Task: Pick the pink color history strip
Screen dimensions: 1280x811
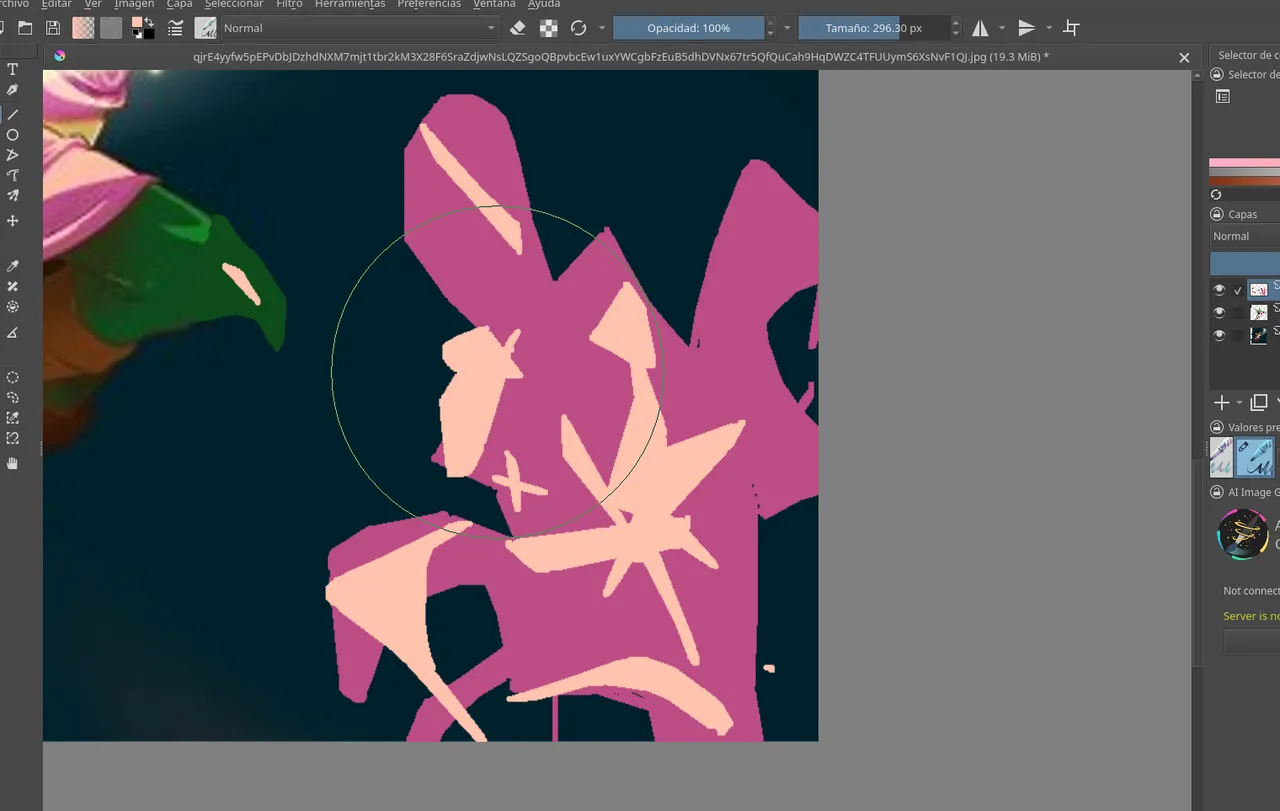Action: 1244,162
